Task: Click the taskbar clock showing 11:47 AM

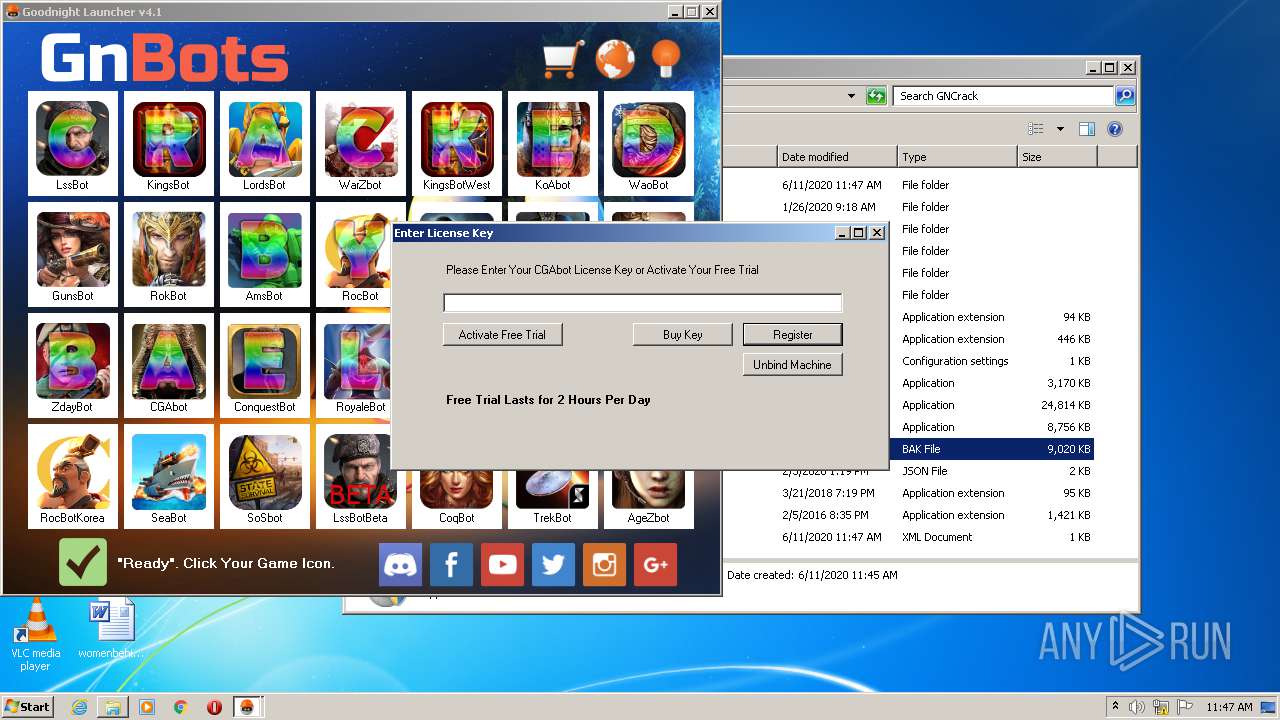Action: point(1229,707)
